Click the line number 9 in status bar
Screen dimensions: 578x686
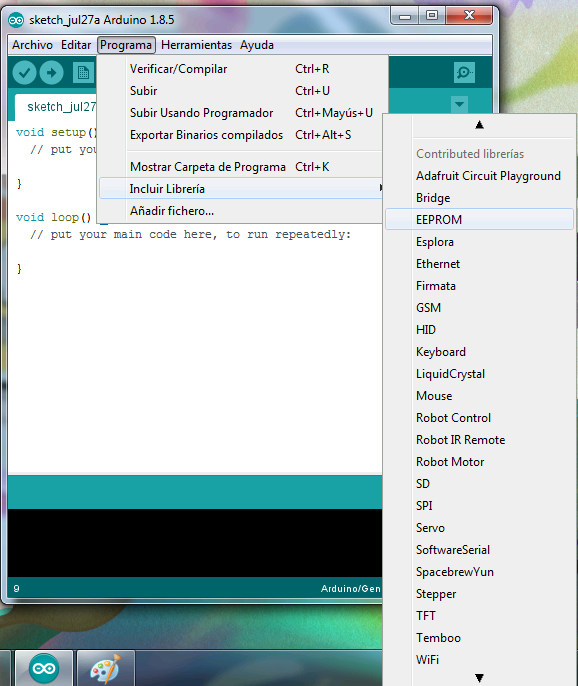pyautogui.click(x=16, y=588)
